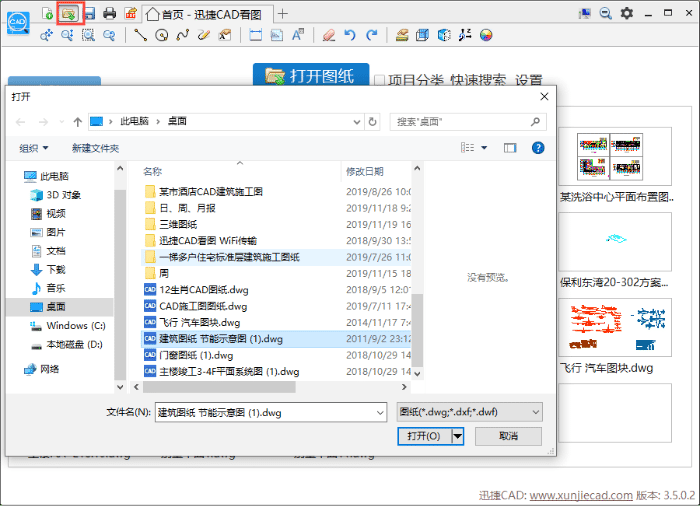Screen dimensions: 700x506
Task: Click the zoom out magnifier in title bar
Action: 605,13
